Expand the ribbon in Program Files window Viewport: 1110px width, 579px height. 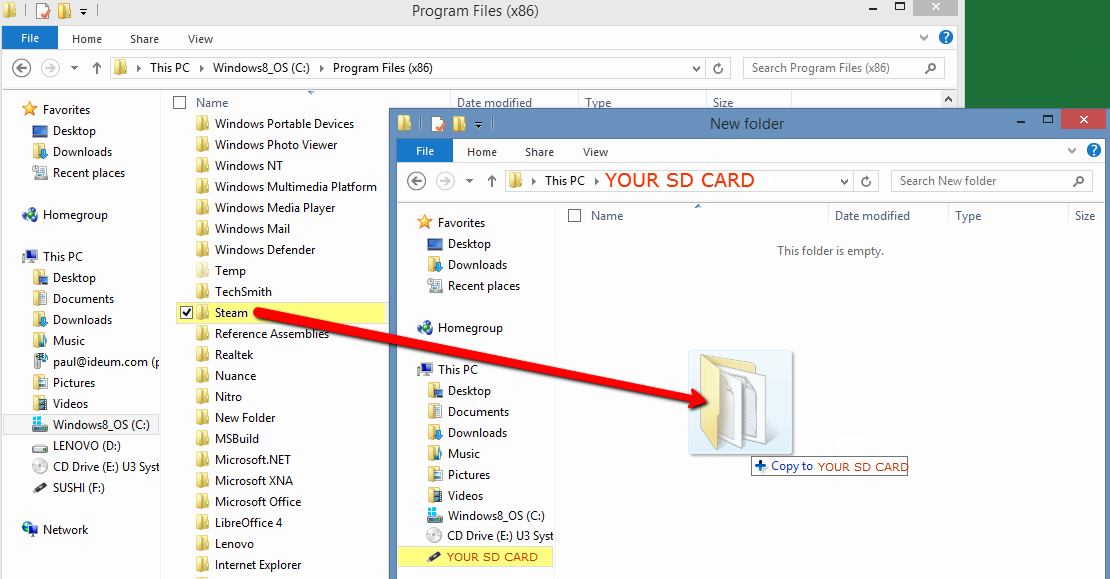(x=924, y=38)
